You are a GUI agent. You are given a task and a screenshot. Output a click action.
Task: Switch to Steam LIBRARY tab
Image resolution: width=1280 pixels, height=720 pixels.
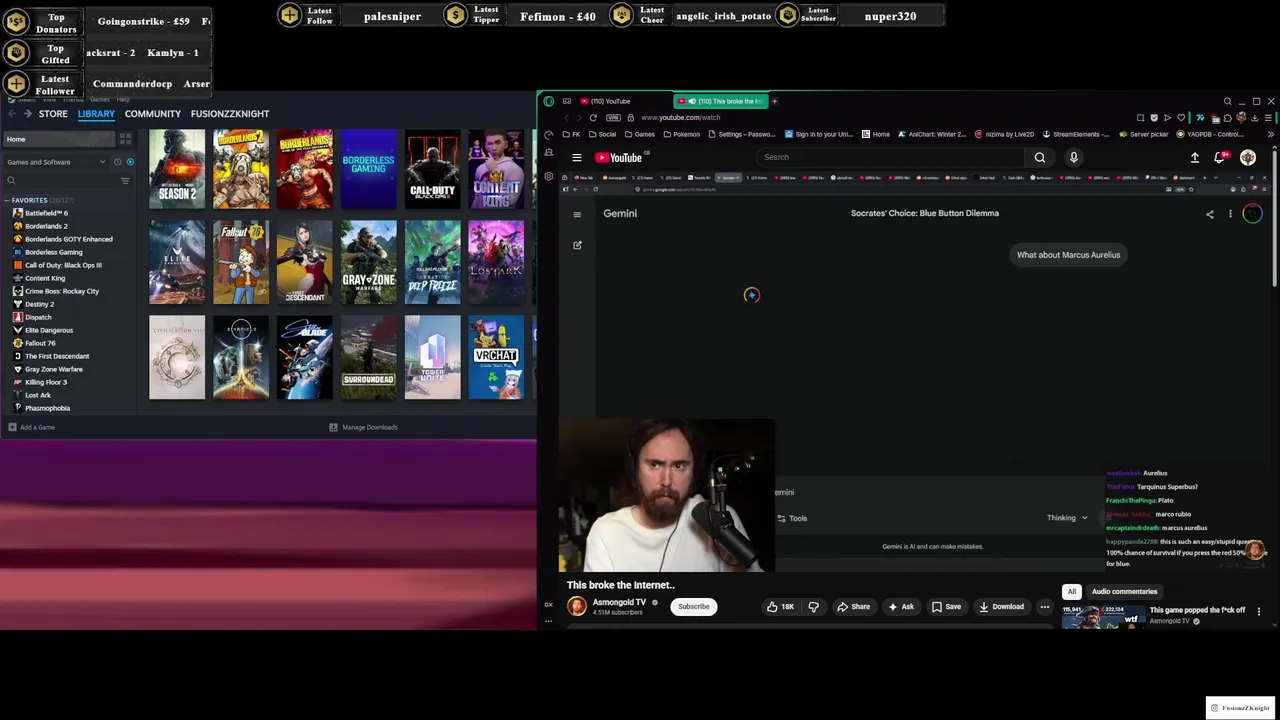pyautogui.click(x=96, y=114)
